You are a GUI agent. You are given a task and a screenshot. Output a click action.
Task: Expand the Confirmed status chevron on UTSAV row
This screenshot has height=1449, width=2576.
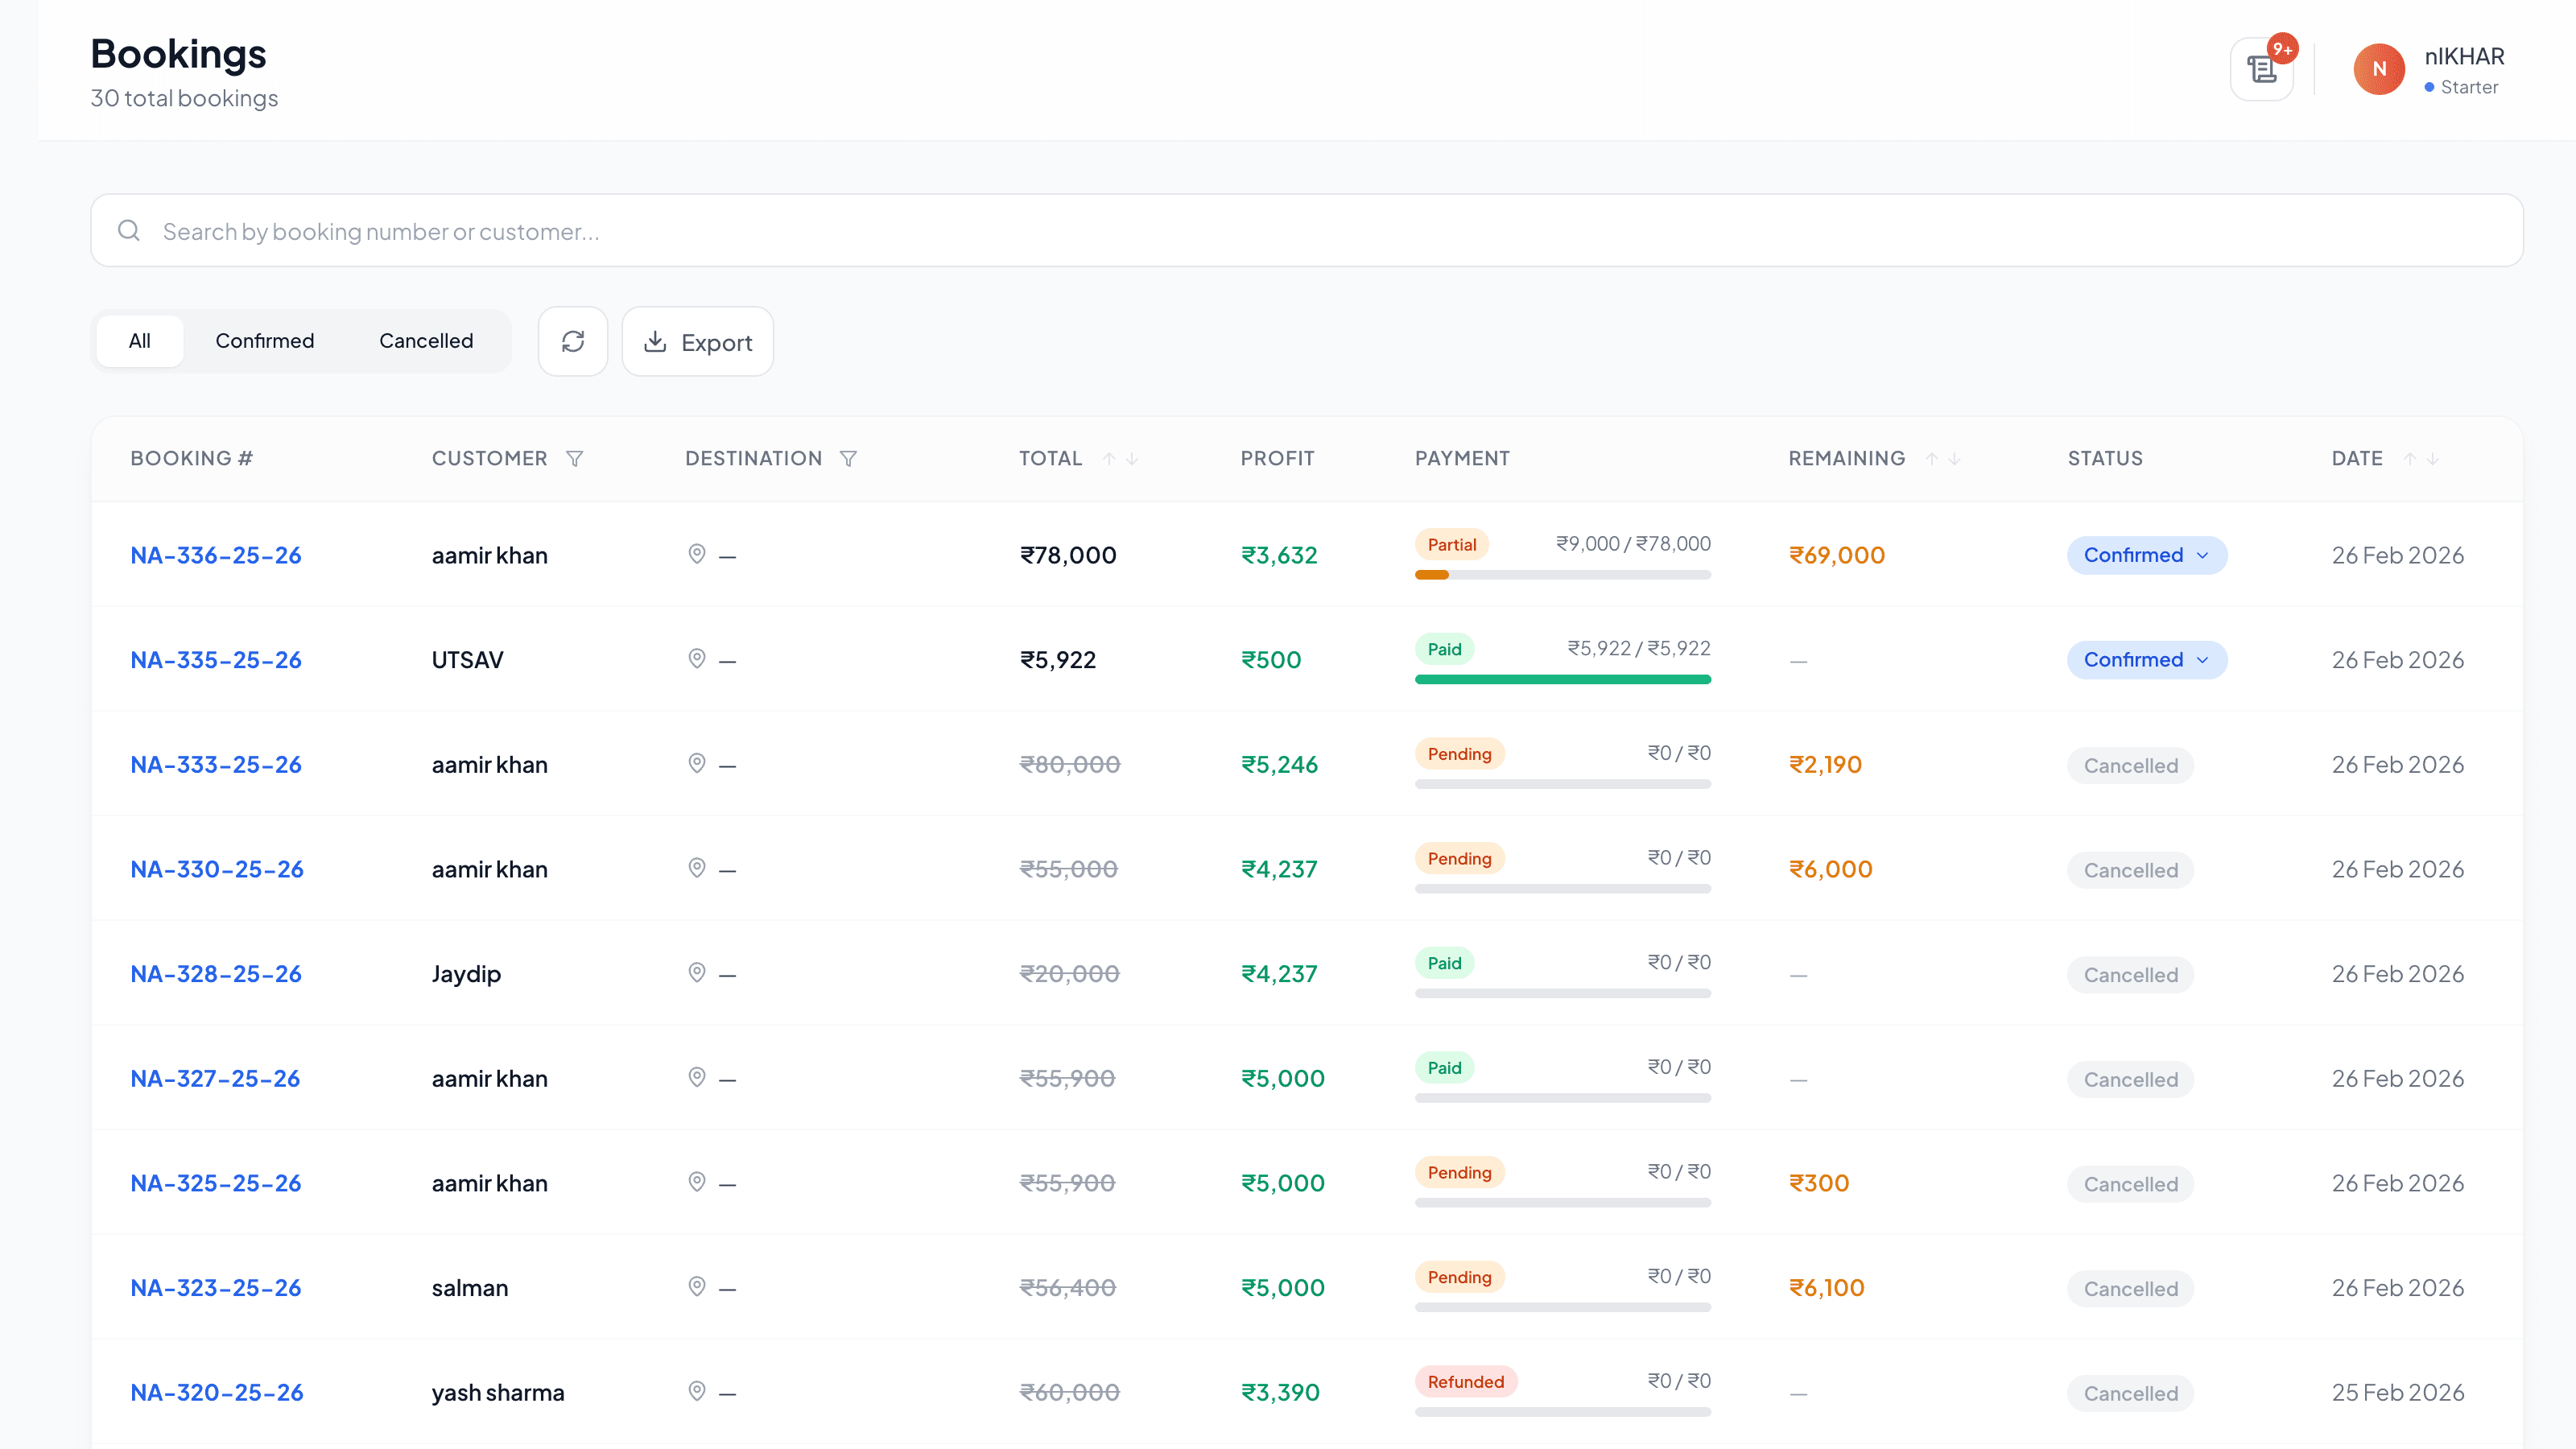(x=2202, y=660)
